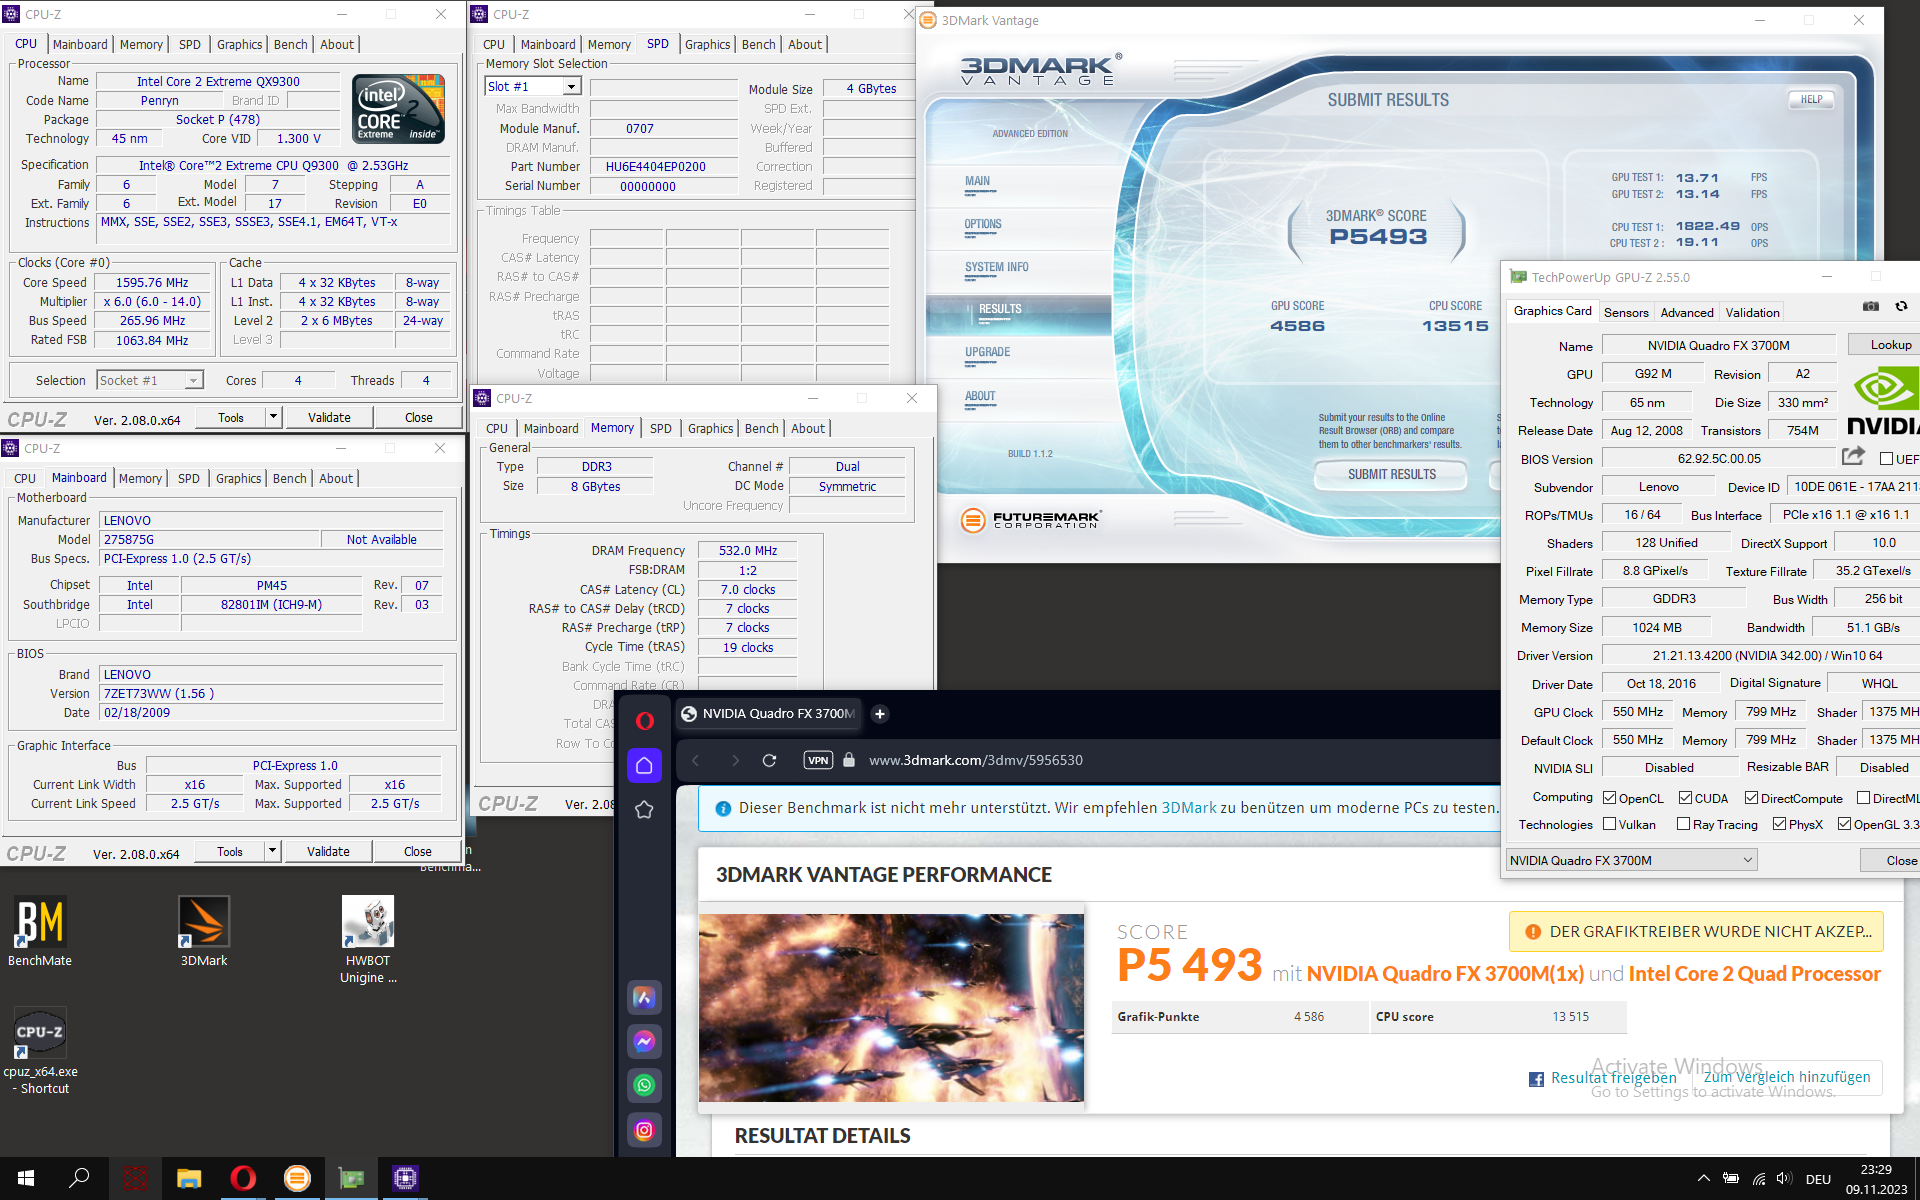This screenshot has height=1200, width=1920.
Task: Open Bench tab in top-left CPU-Z
Action: (290, 44)
